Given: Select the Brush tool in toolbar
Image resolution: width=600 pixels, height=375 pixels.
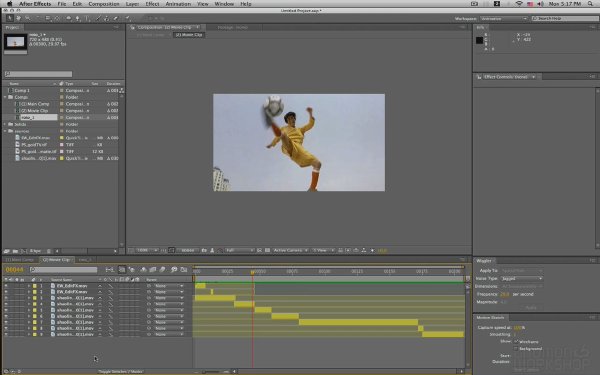Looking at the screenshot, I should 98,18.
